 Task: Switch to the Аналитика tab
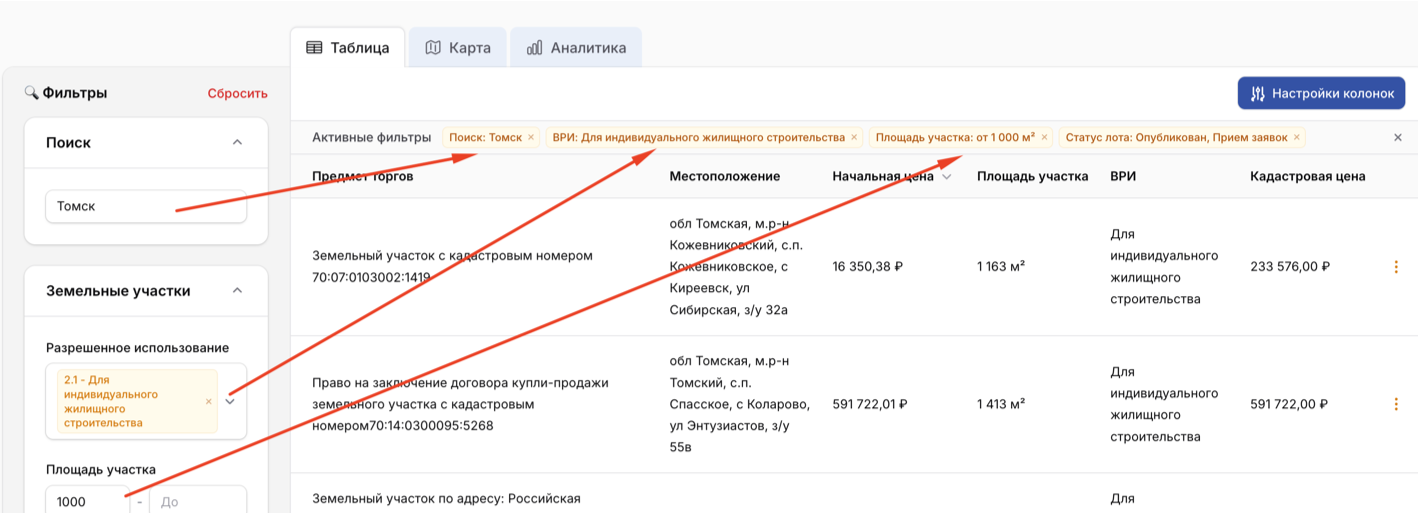(576, 48)
